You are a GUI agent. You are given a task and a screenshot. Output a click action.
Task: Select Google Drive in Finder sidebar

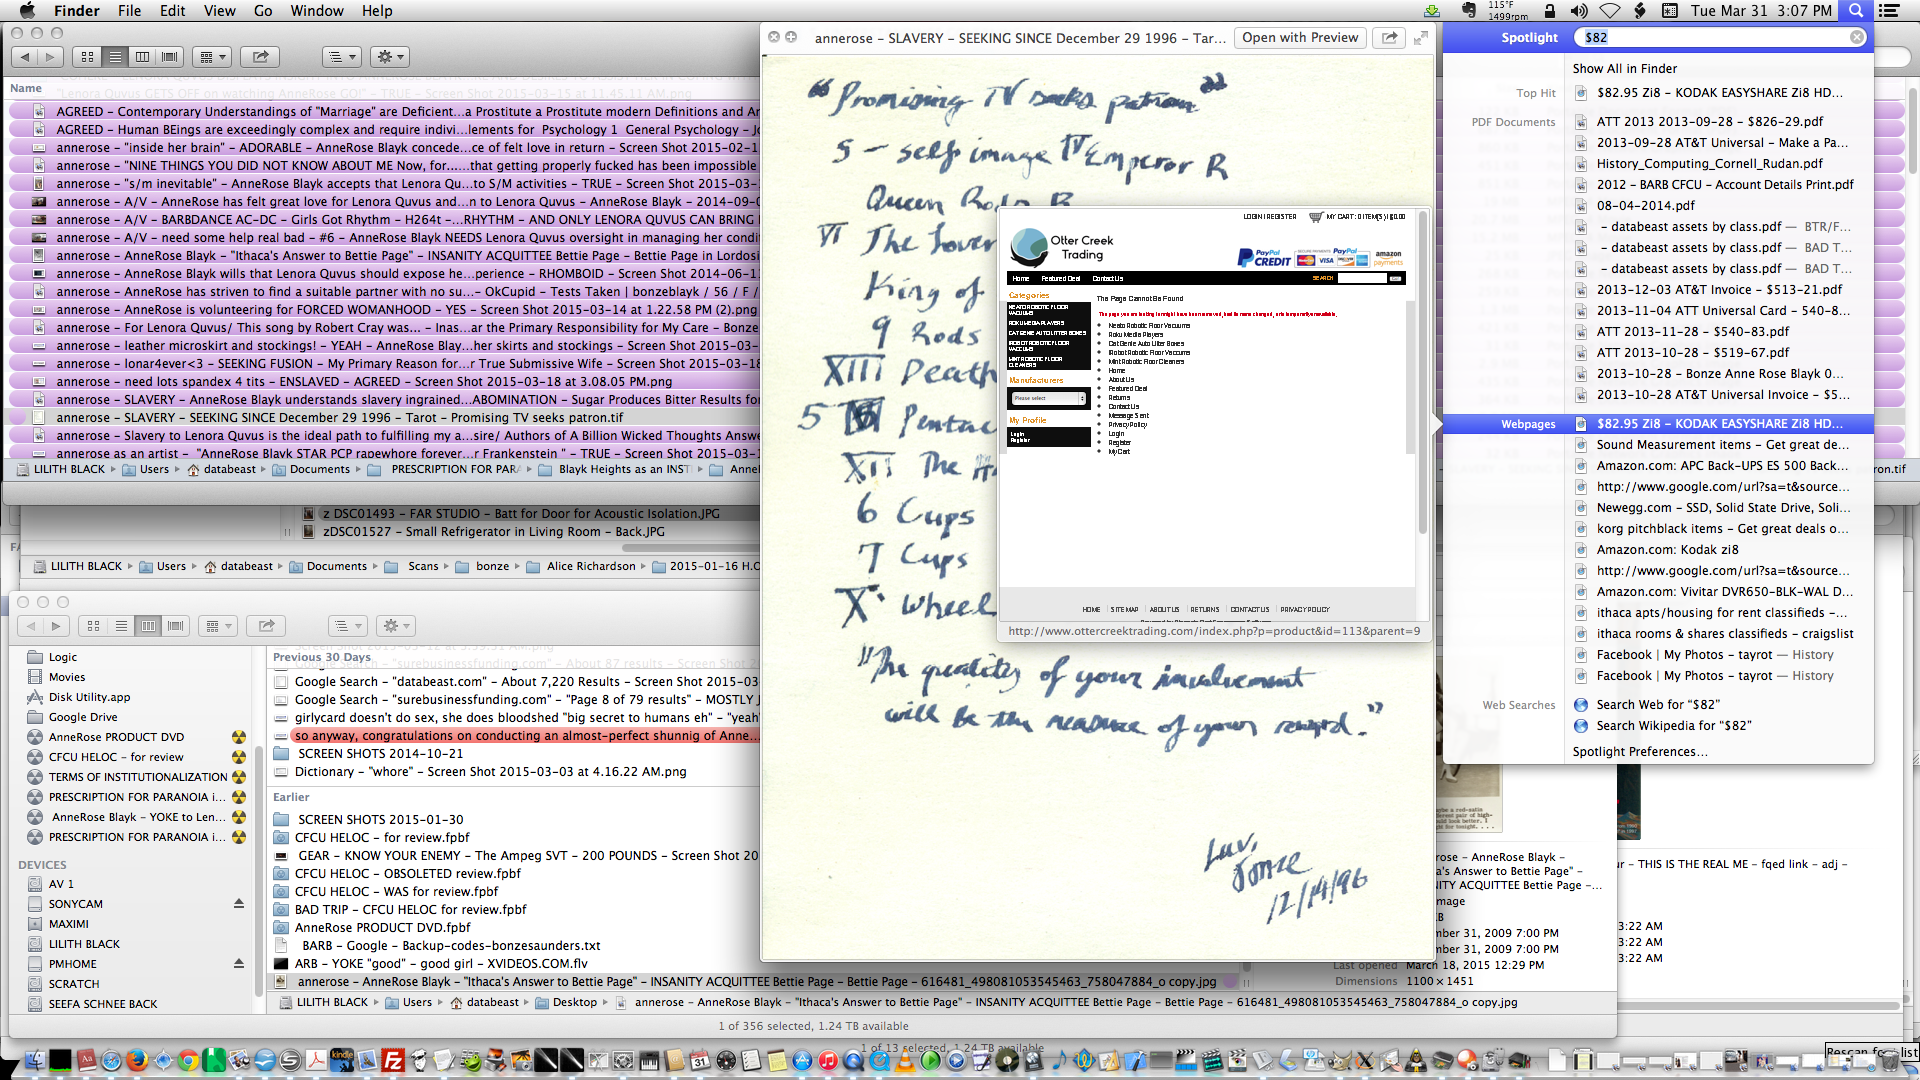point(83,717)
